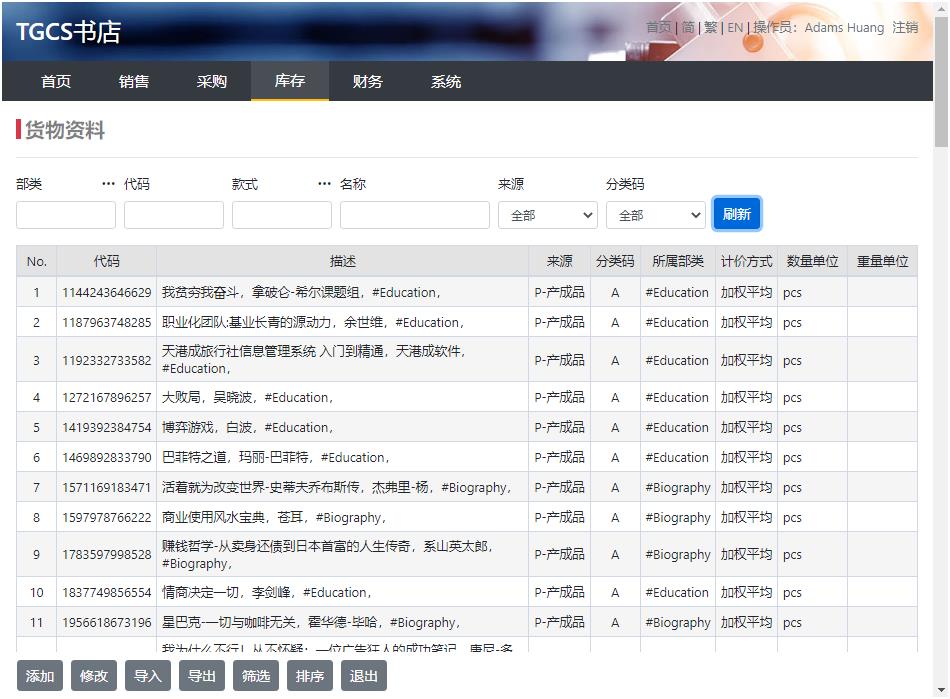Click the 添加 button
The height and width of the screenshot is (699, 950).
pos(40,675)
